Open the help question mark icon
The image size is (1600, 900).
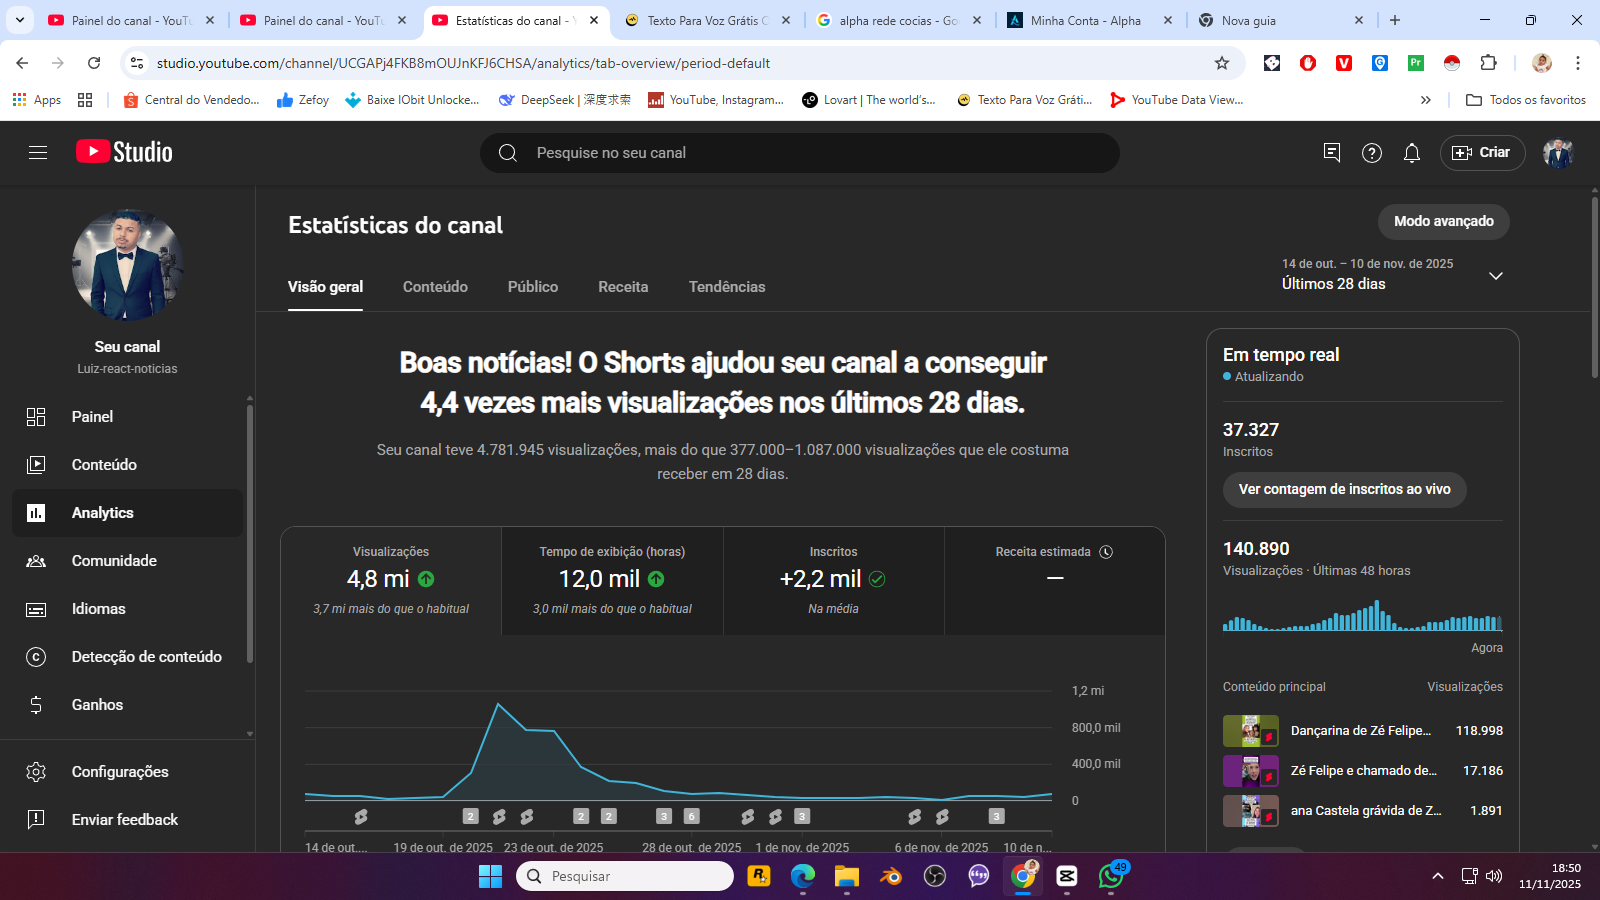[x=1372, y=152]
